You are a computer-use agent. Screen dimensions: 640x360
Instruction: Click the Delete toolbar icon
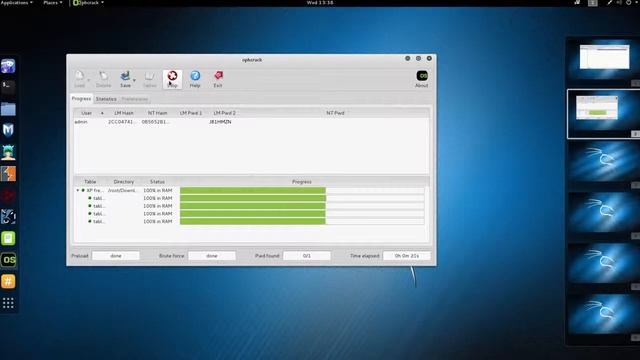pos(103,79)
